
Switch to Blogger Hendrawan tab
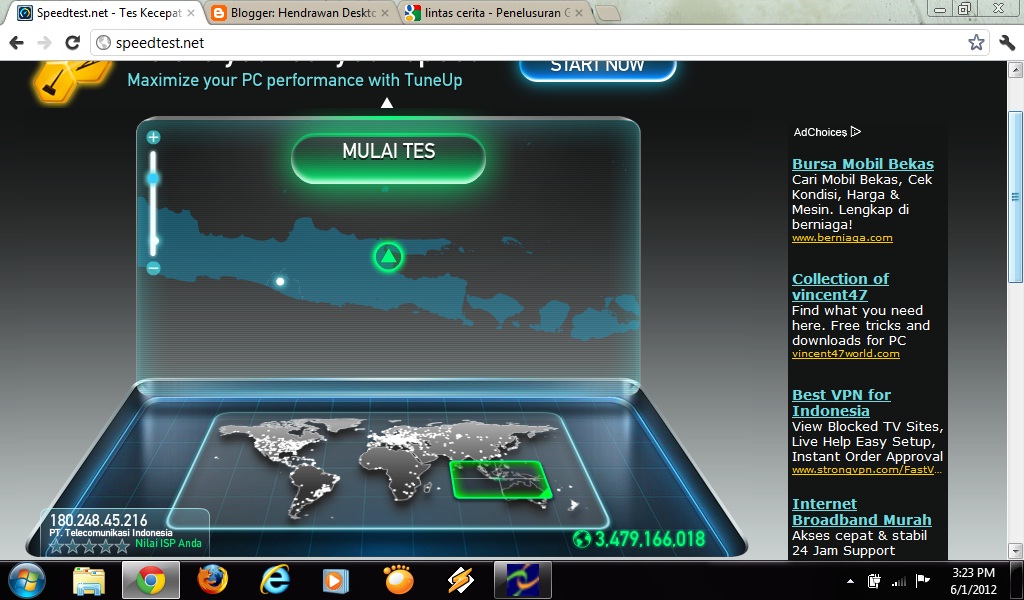(302, 12)
